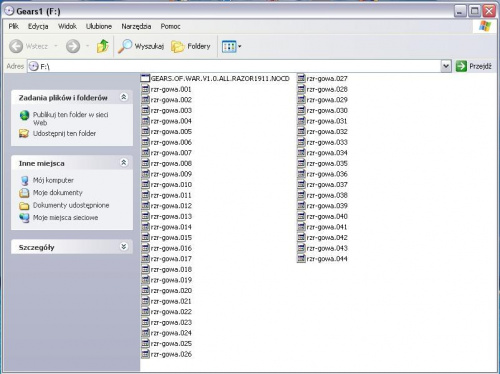Select the rzr-gowa.026 file icon
The height and width of the screenshot is (374, 500).
(145, 354)
